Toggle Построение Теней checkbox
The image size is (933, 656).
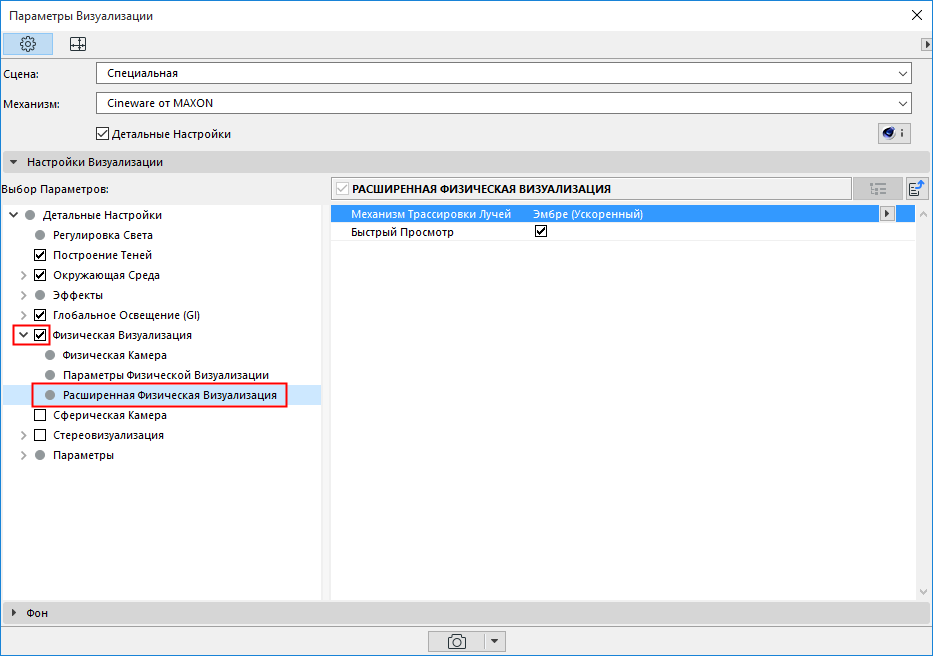pyautogui.click(x=40, y=255)
